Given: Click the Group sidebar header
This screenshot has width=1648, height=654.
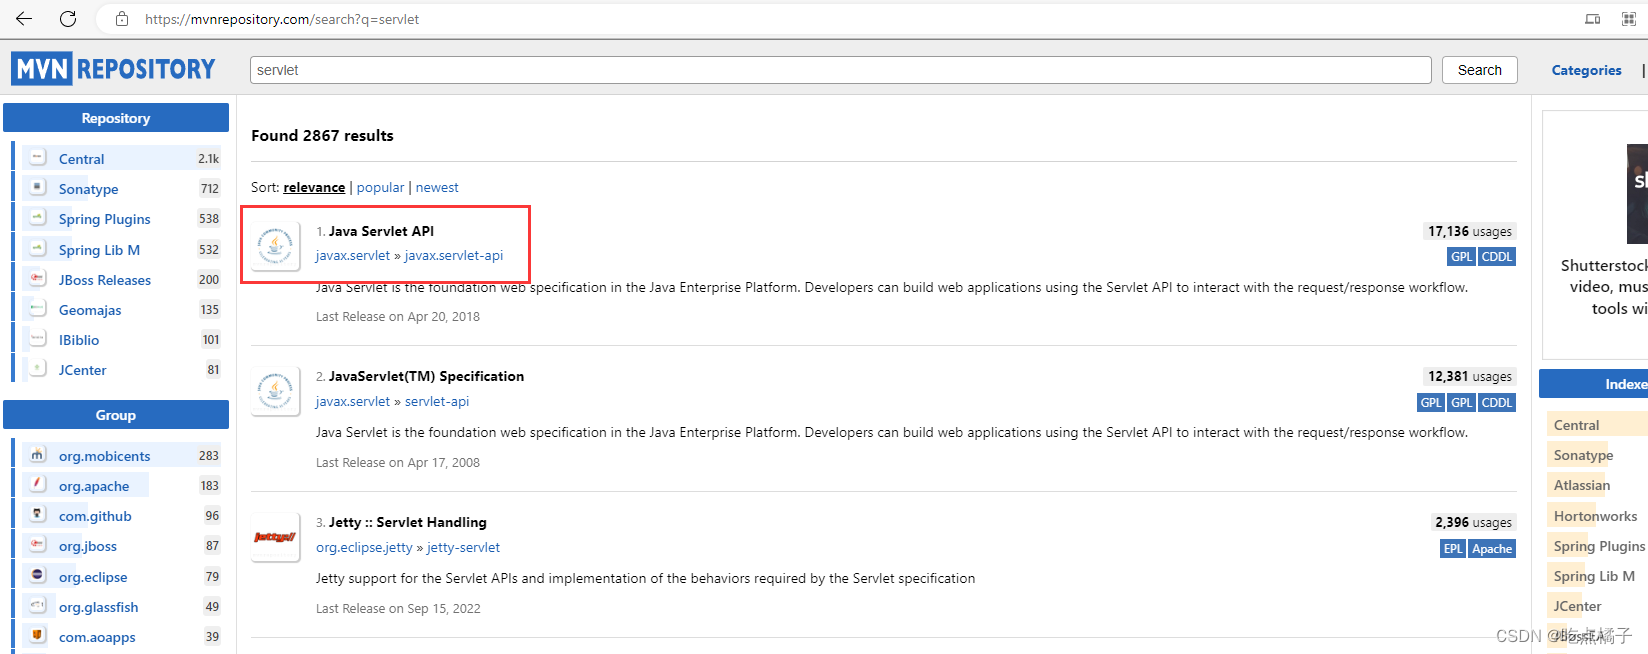Looking at the screenshot, I should (116, 415).
